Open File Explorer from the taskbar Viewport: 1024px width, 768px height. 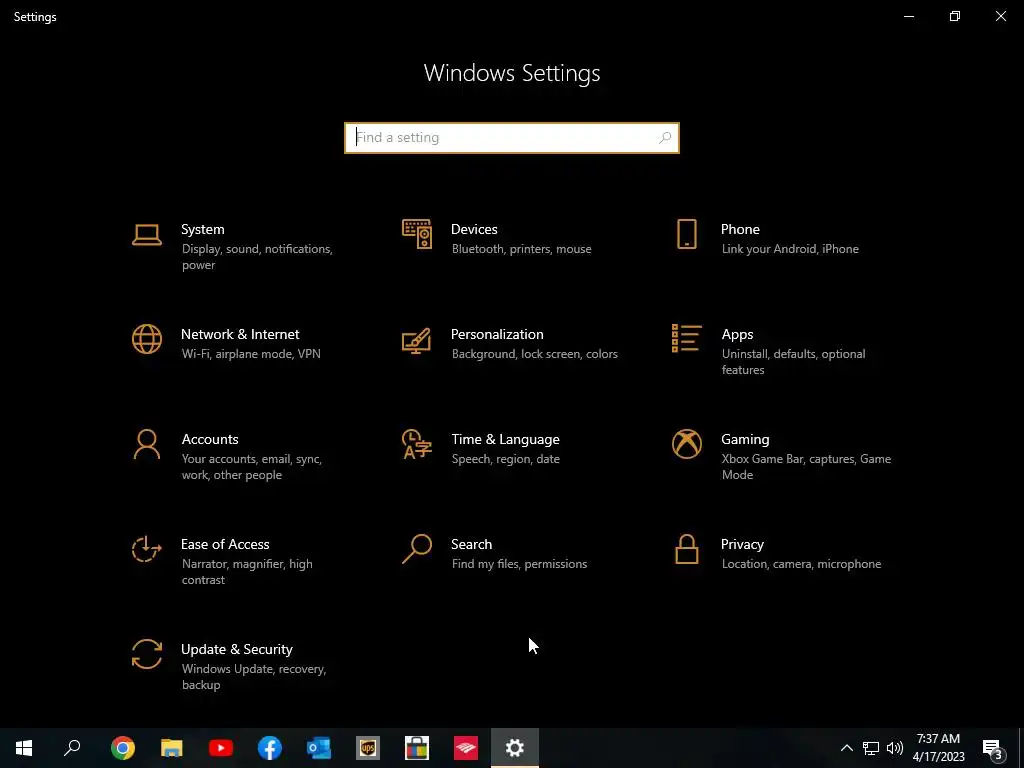[x=172, y=748]
